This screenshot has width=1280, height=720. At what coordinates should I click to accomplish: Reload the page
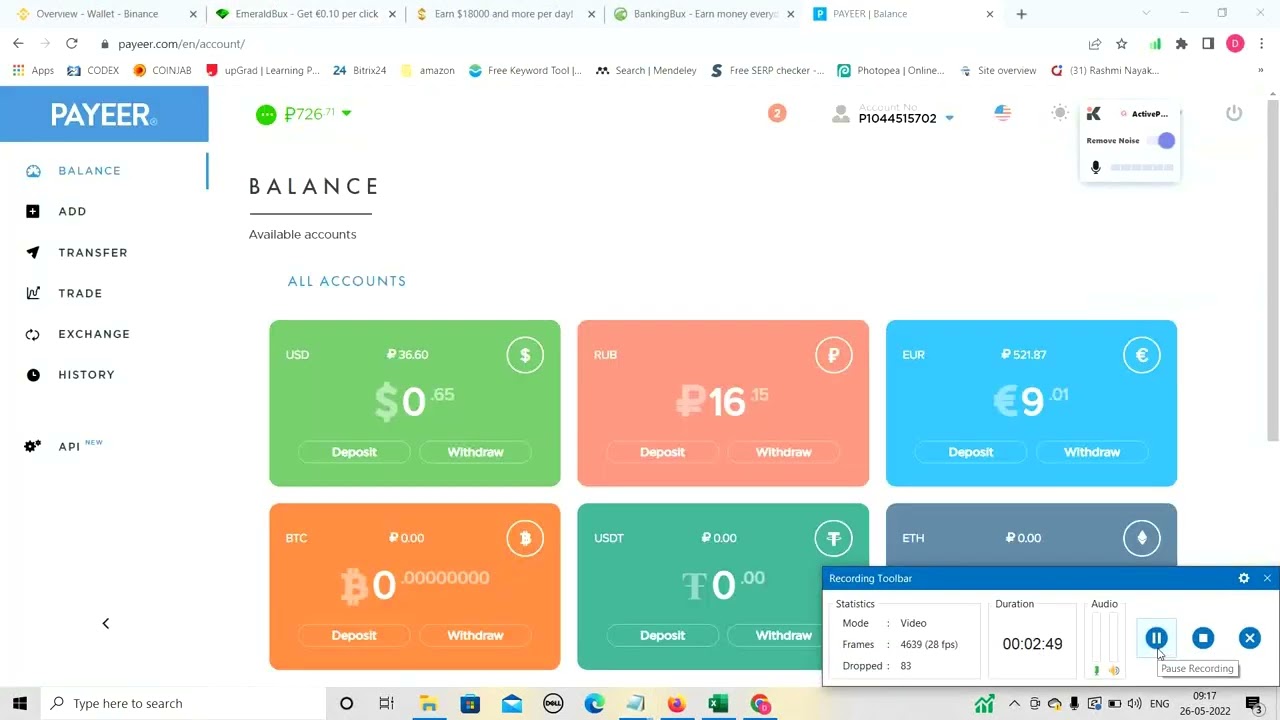[71, 44]
